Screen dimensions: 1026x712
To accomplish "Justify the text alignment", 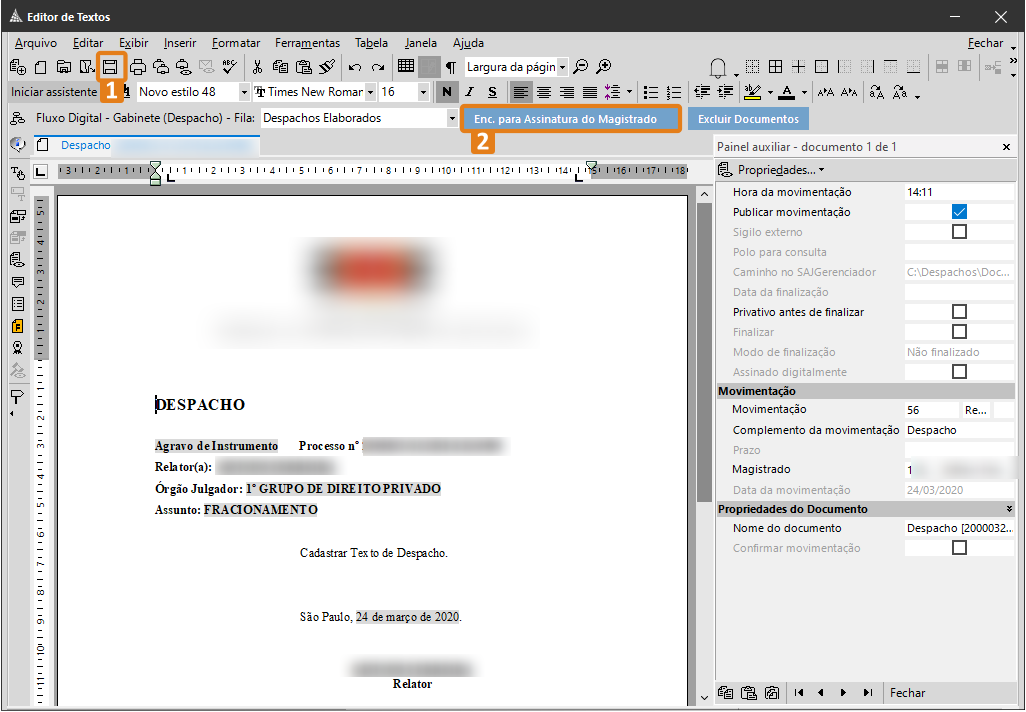I will pyautogui.click(x=590, y=92).
